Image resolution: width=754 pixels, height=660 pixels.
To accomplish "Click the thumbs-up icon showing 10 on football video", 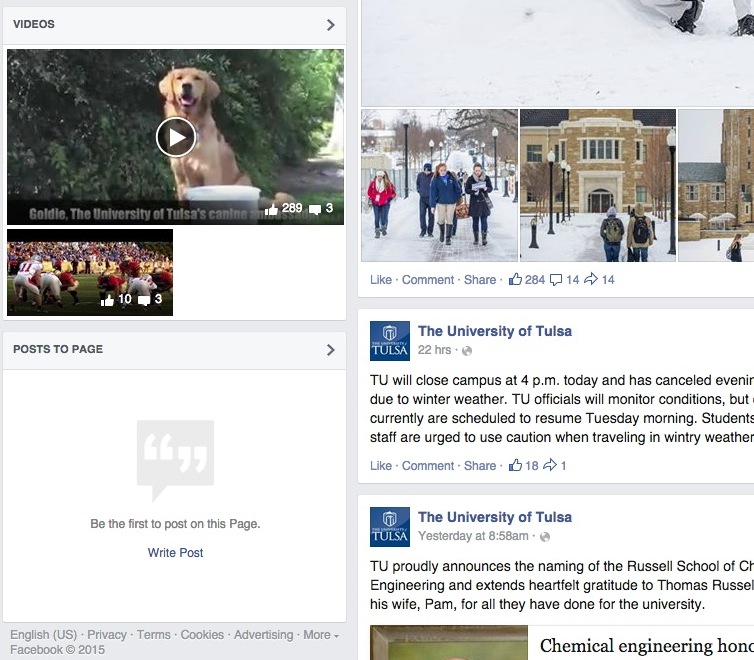I will (107, 300).
